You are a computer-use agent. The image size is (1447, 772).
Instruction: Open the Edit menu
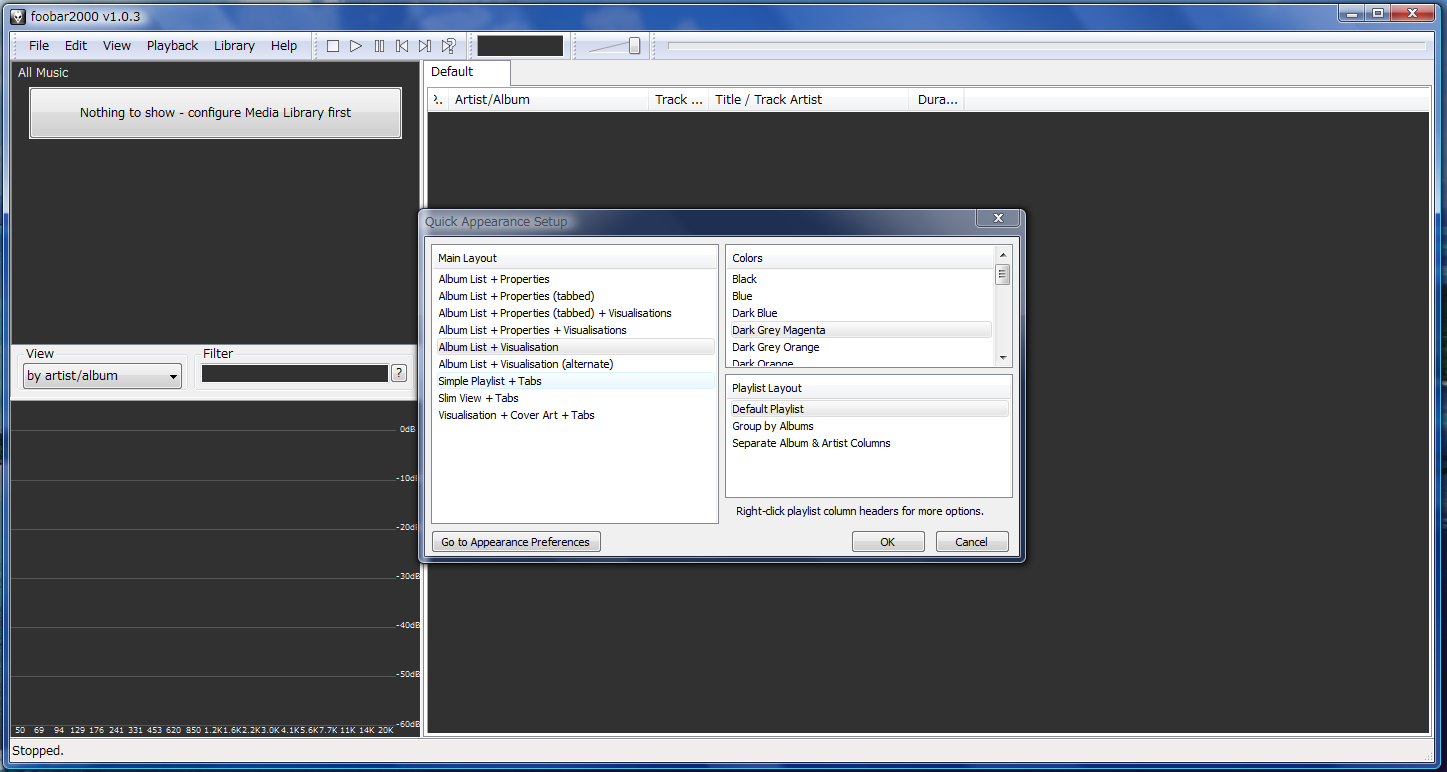click(x=76, y=46)
